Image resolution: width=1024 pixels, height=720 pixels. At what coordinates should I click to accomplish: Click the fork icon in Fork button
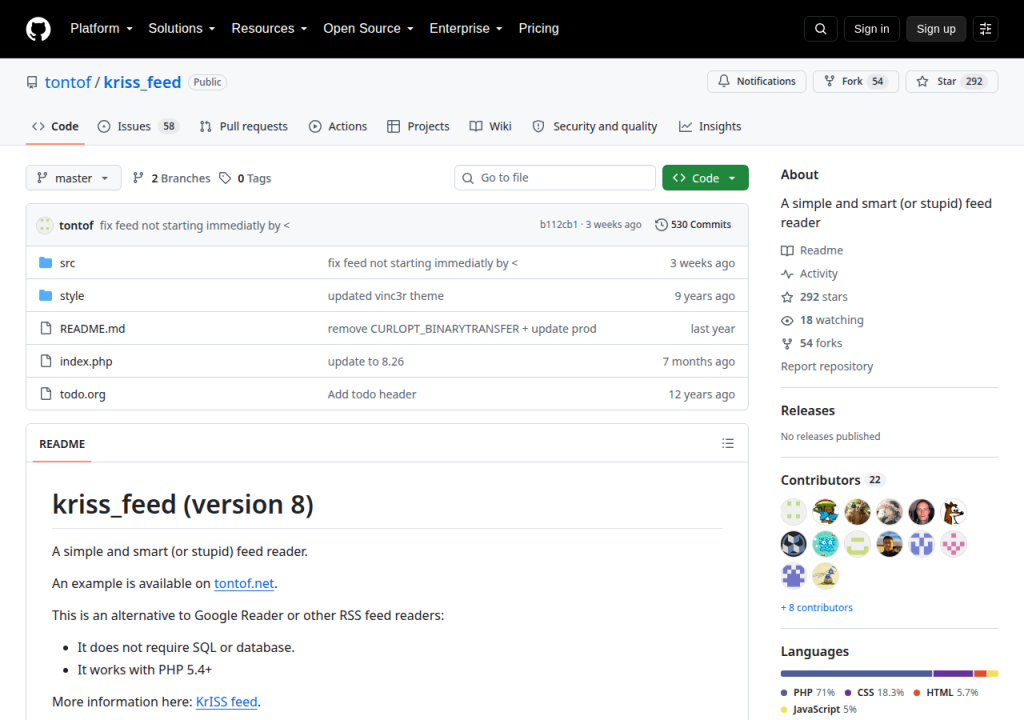(829, 81)
